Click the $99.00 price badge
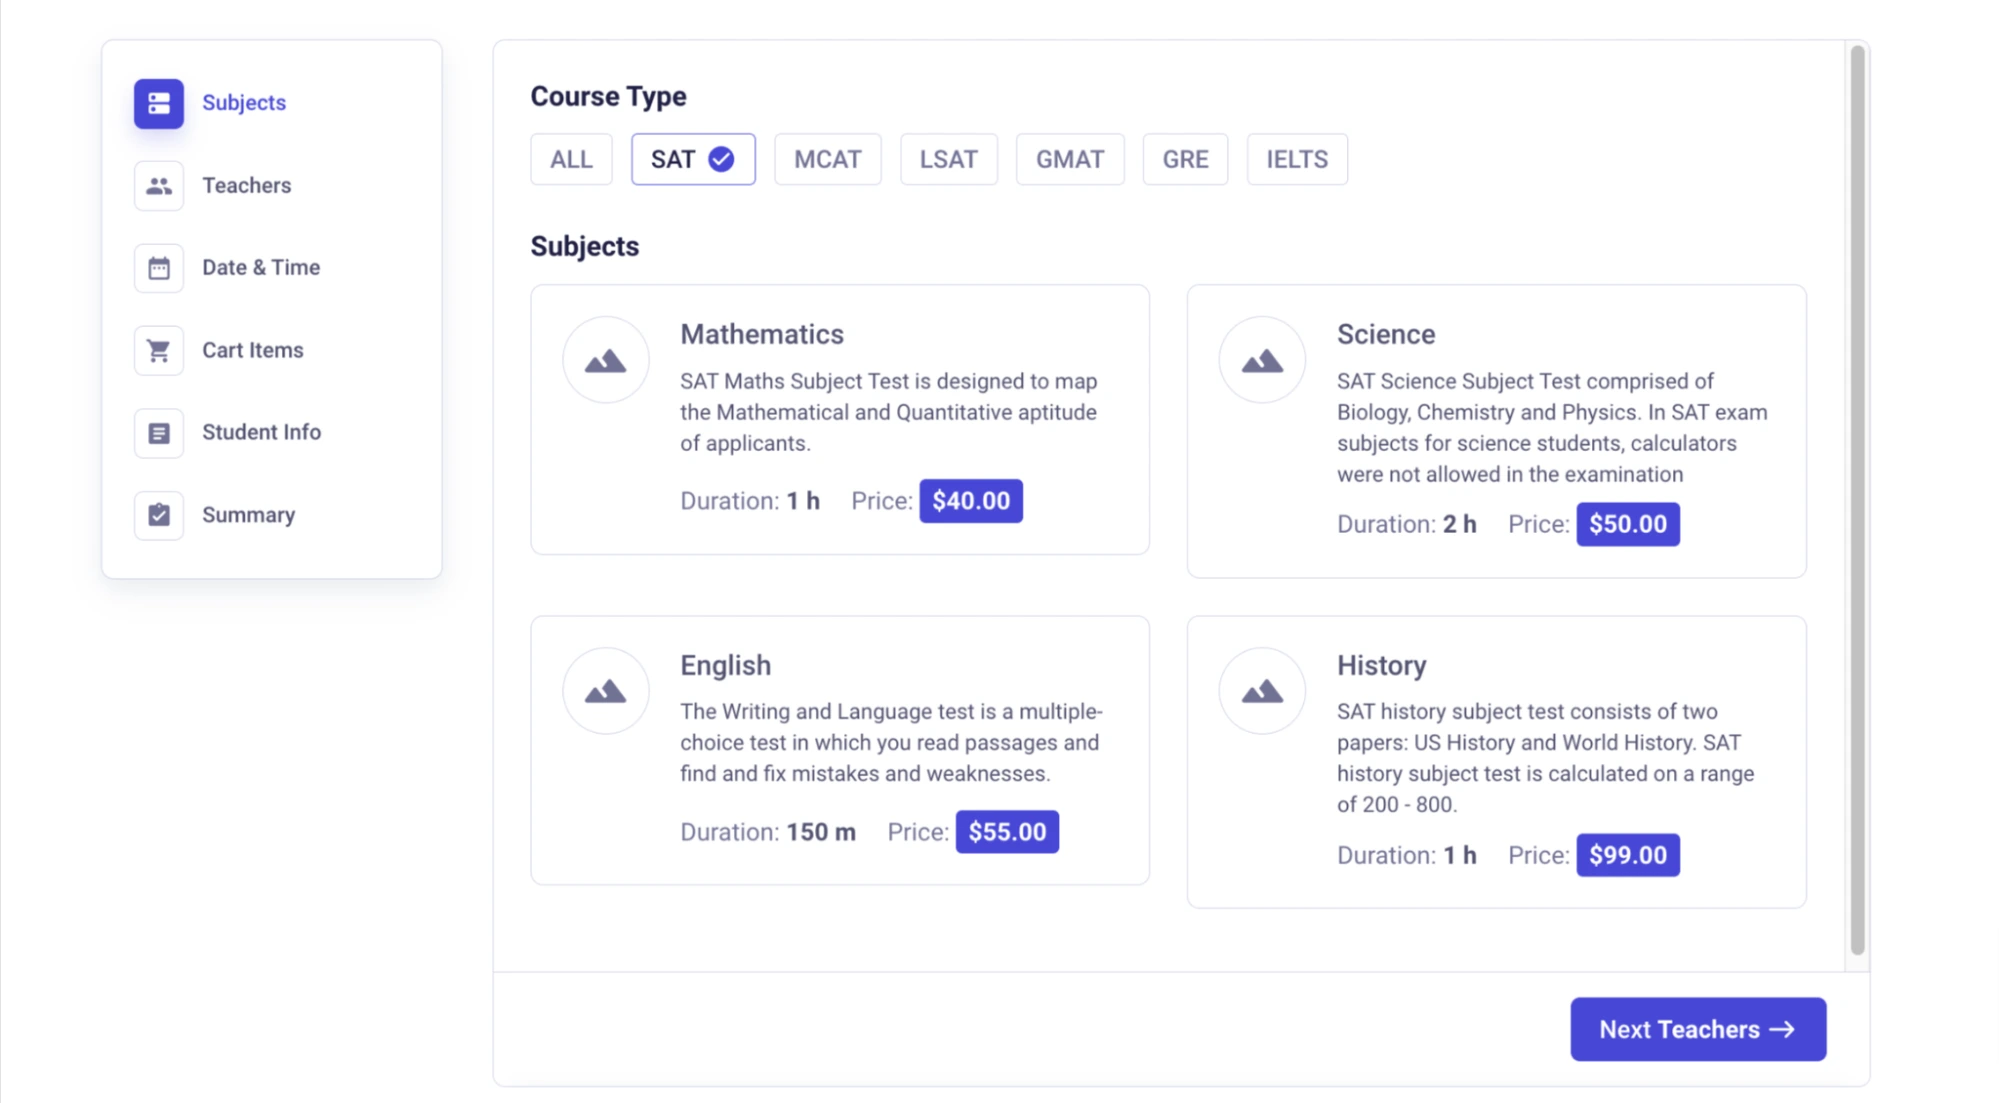The width and height of the screenshot is (1999, 1103). point(1628,855)
